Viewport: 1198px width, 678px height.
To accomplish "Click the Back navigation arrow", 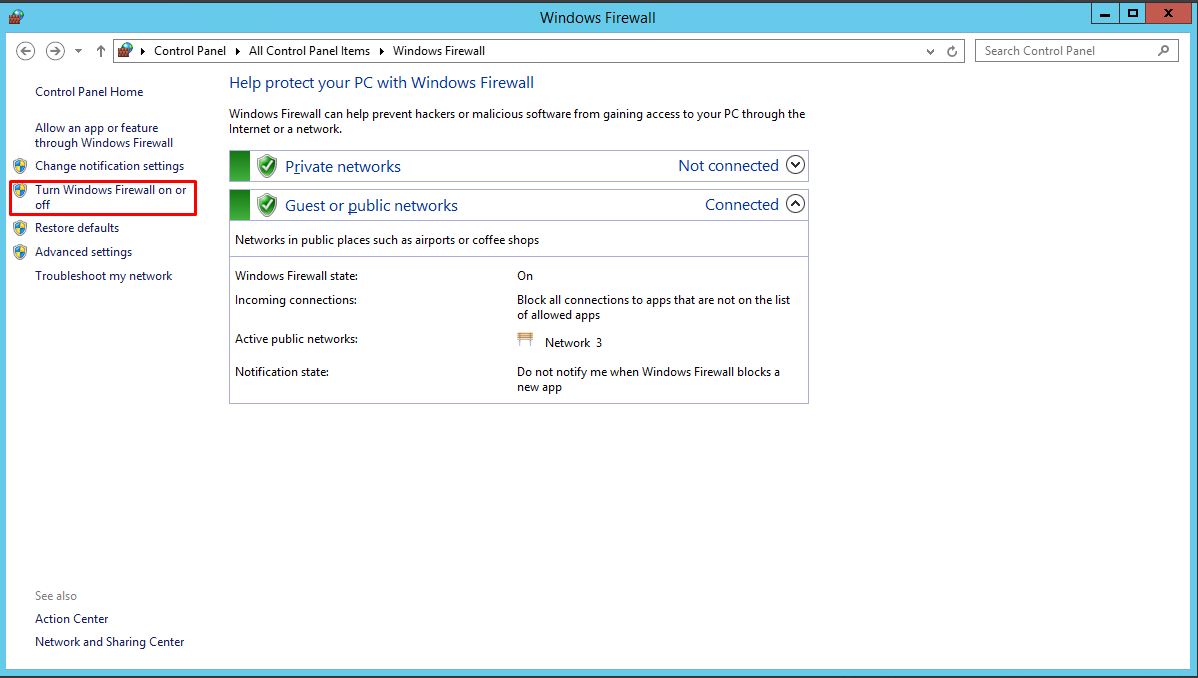I will point(25,51).
